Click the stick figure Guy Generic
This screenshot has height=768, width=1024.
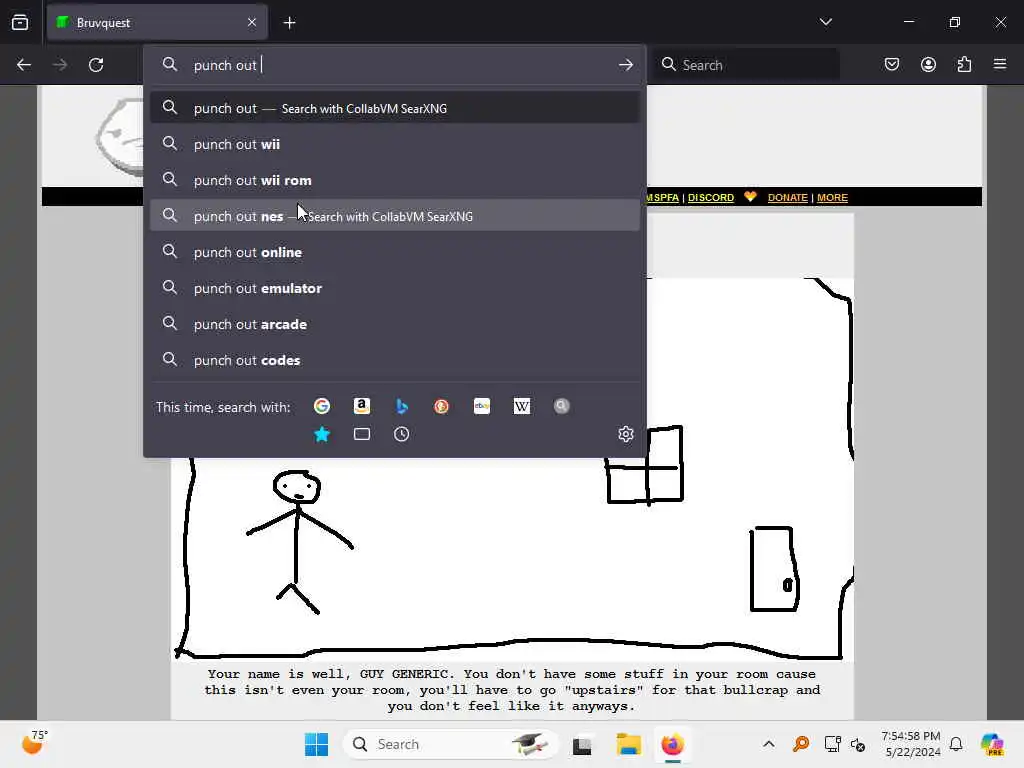[x=299, y=542]
